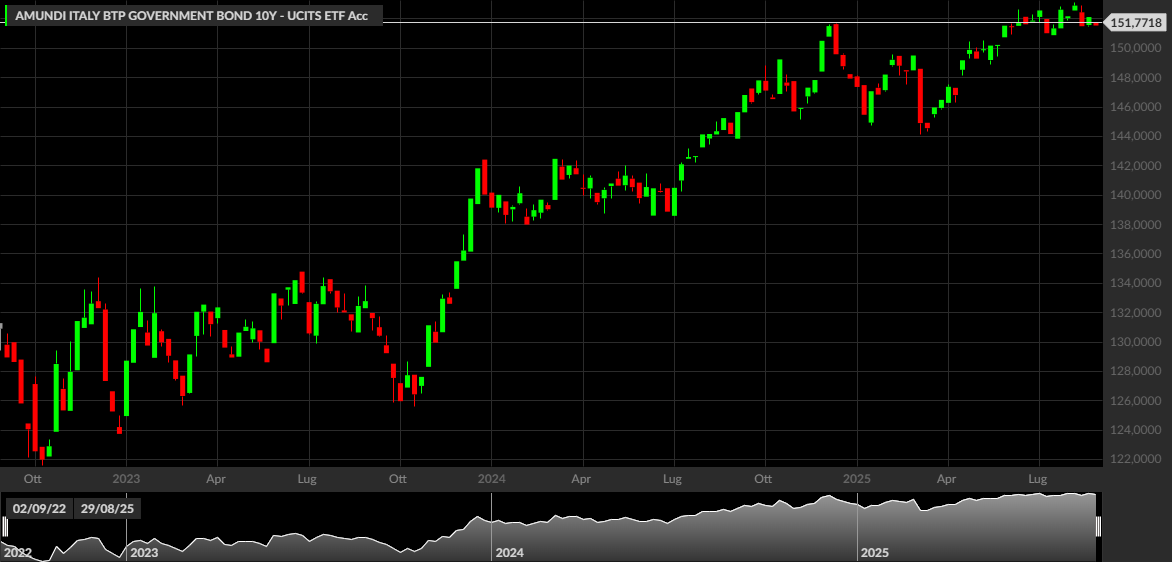Select the start date field 02/09/22
1172x562 pixels.
point(40,509)
